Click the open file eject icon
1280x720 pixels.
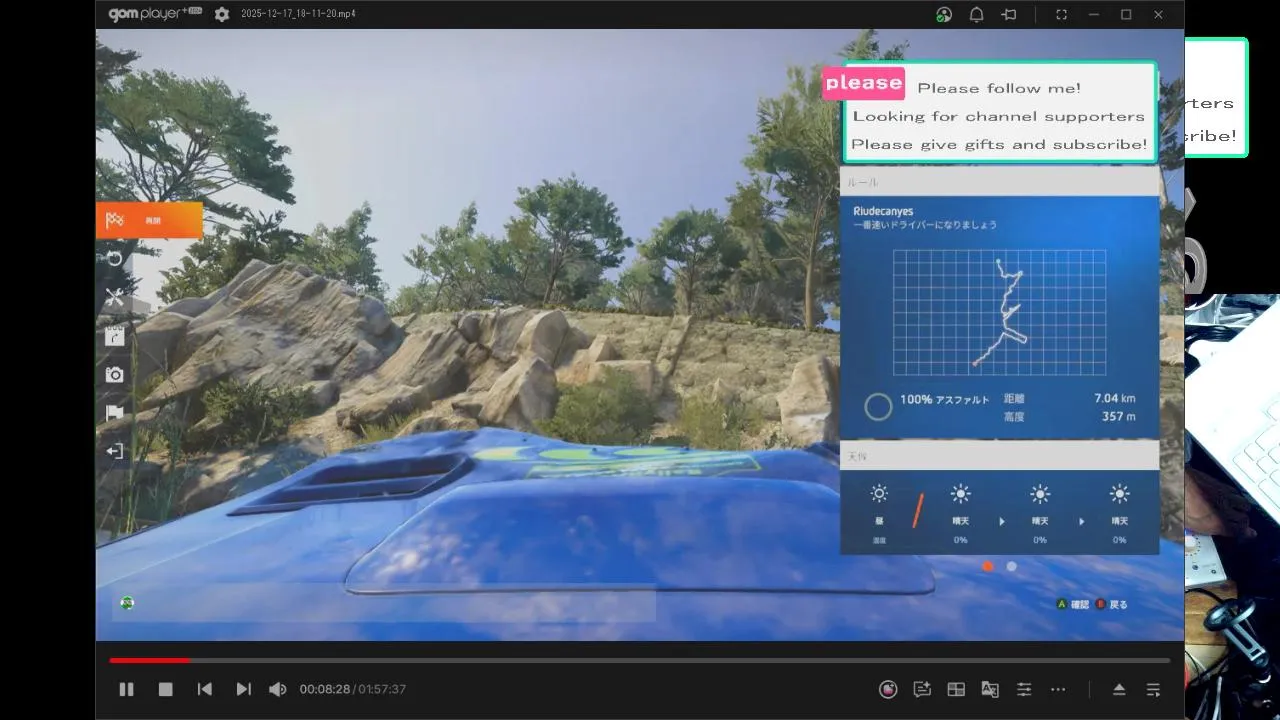tap(1119, 689)
